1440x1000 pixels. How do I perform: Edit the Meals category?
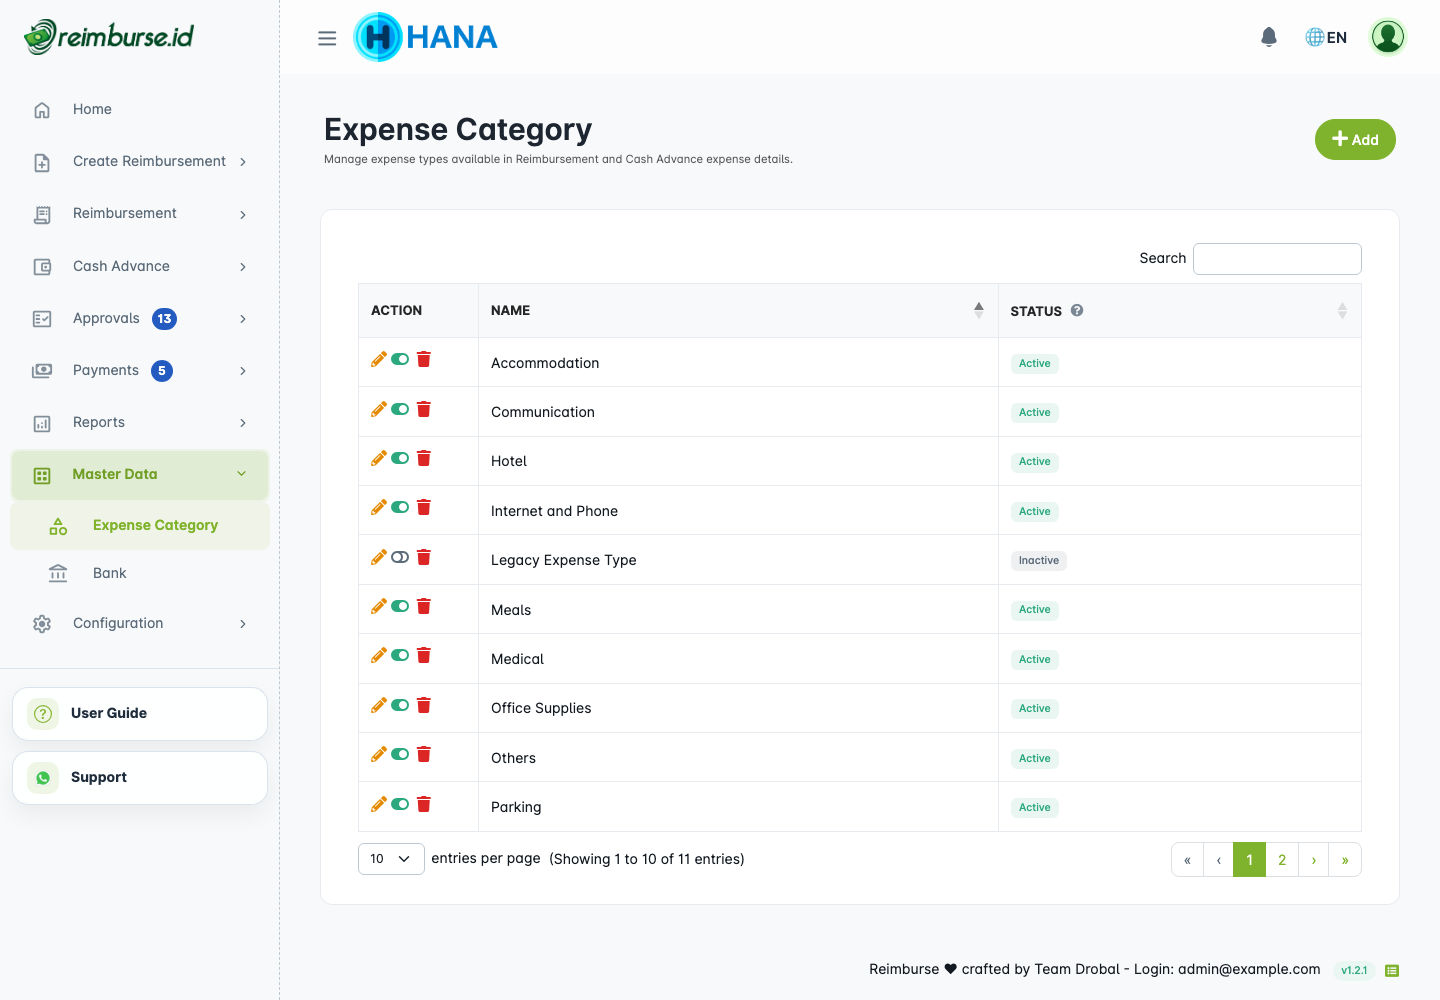(379, 606)
